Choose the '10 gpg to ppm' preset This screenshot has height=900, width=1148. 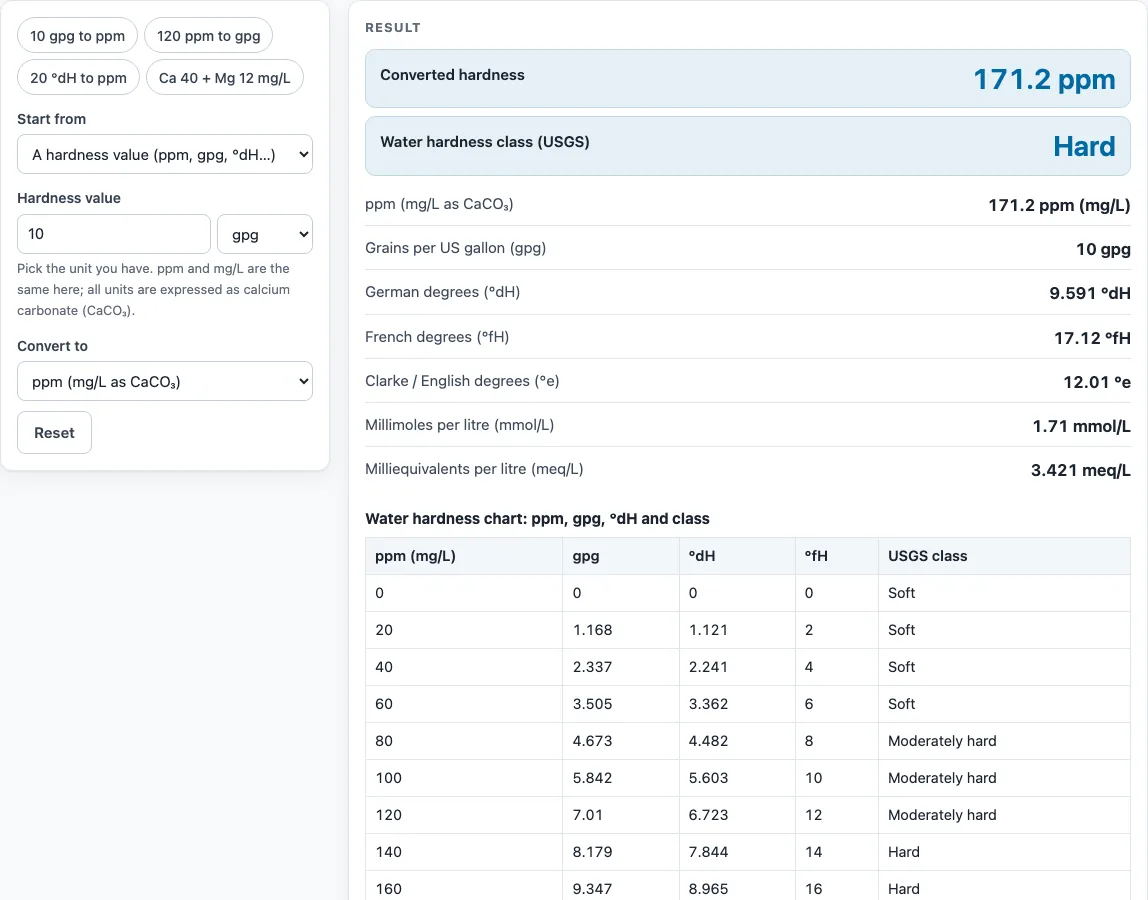[x=77, y=36]
